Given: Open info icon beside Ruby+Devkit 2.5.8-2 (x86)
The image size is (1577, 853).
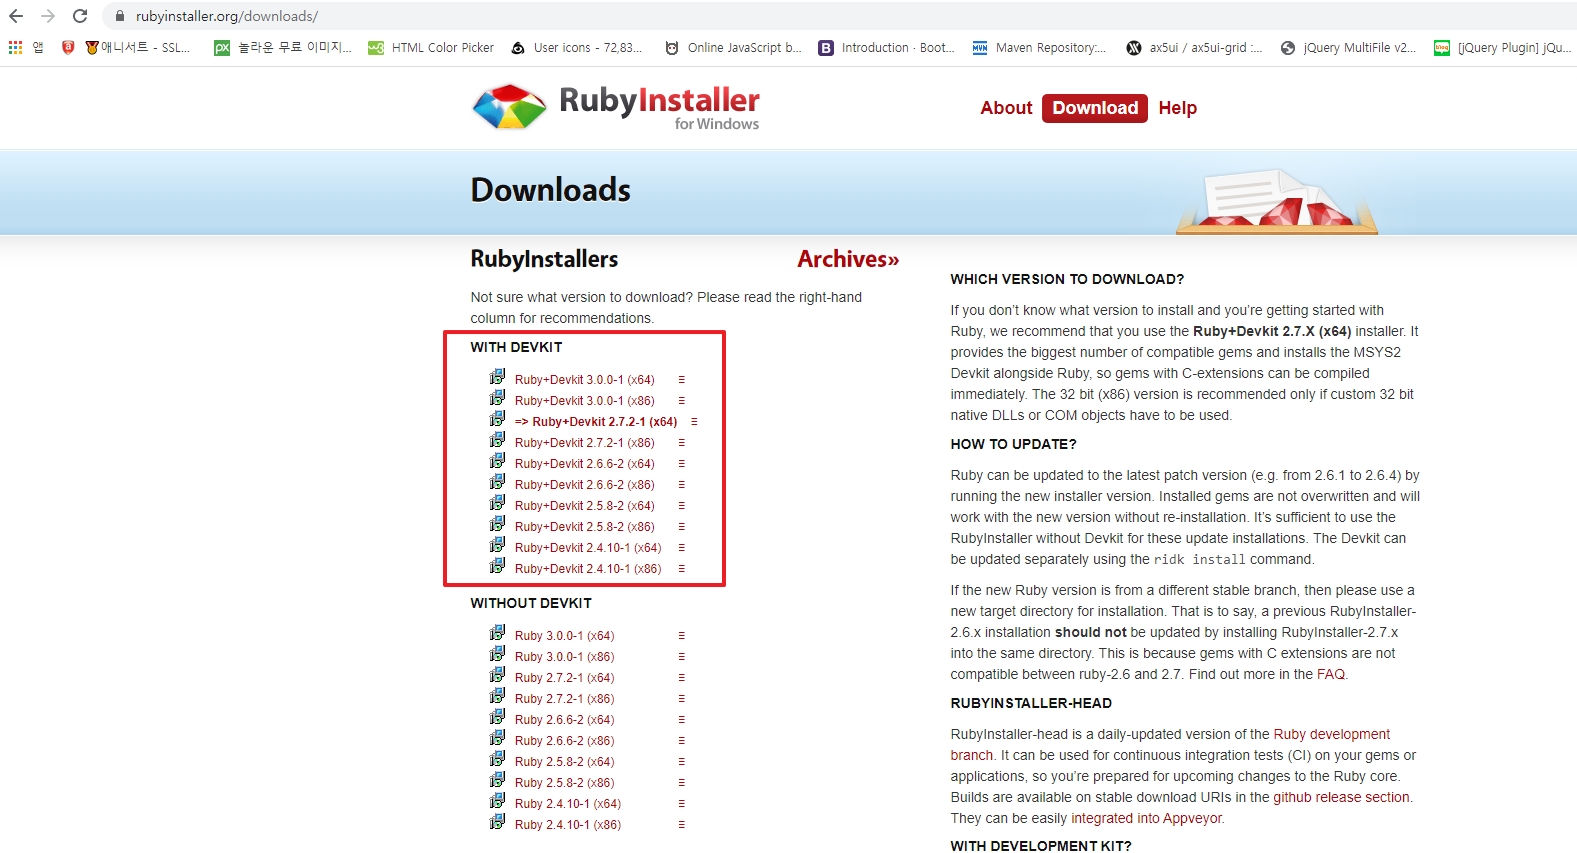Looking at the screenshot, I should pyautogui.click(x=682, y=527).
